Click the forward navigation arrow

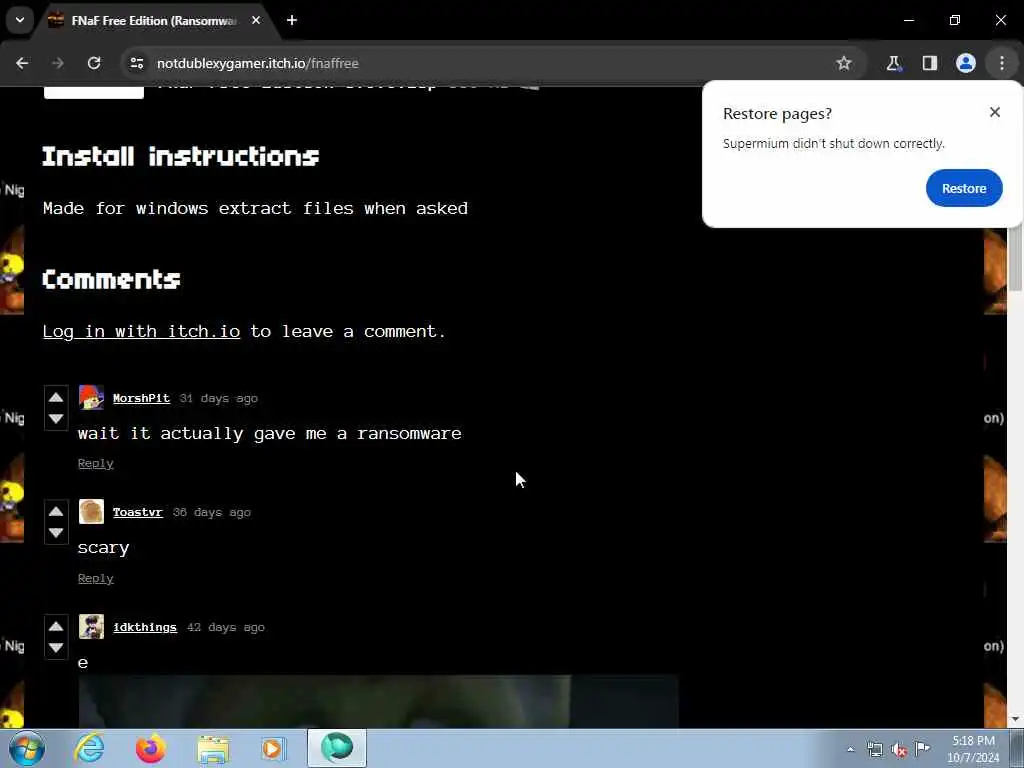58,63
